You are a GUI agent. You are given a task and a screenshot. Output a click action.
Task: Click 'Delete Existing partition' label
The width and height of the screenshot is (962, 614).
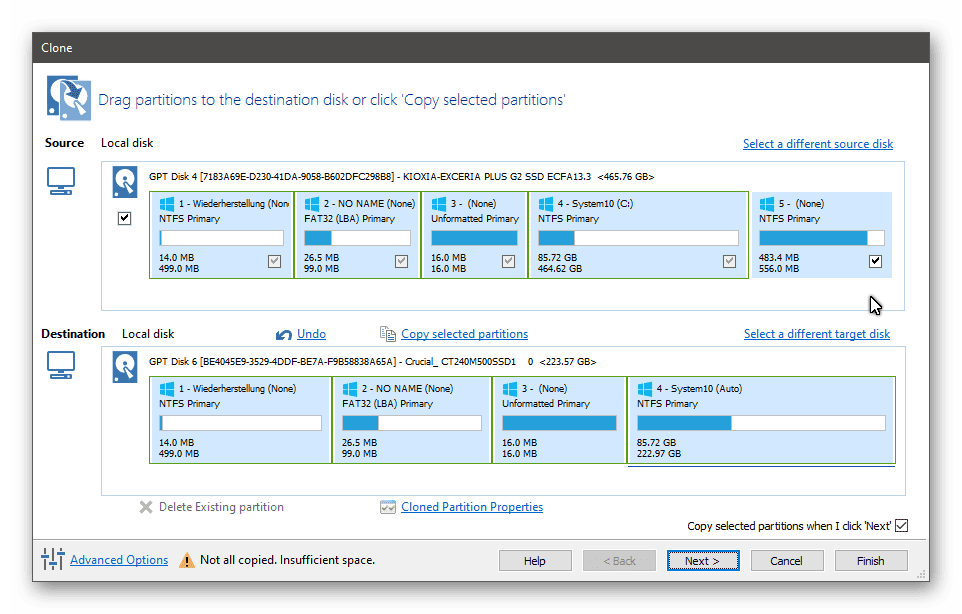221,507
